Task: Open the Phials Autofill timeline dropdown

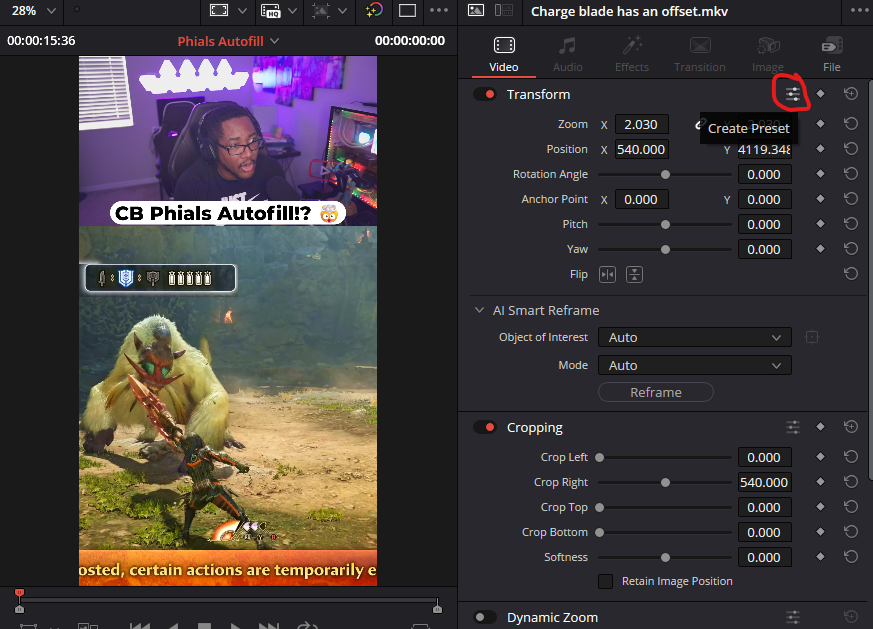Action: [x=228, y=41]
